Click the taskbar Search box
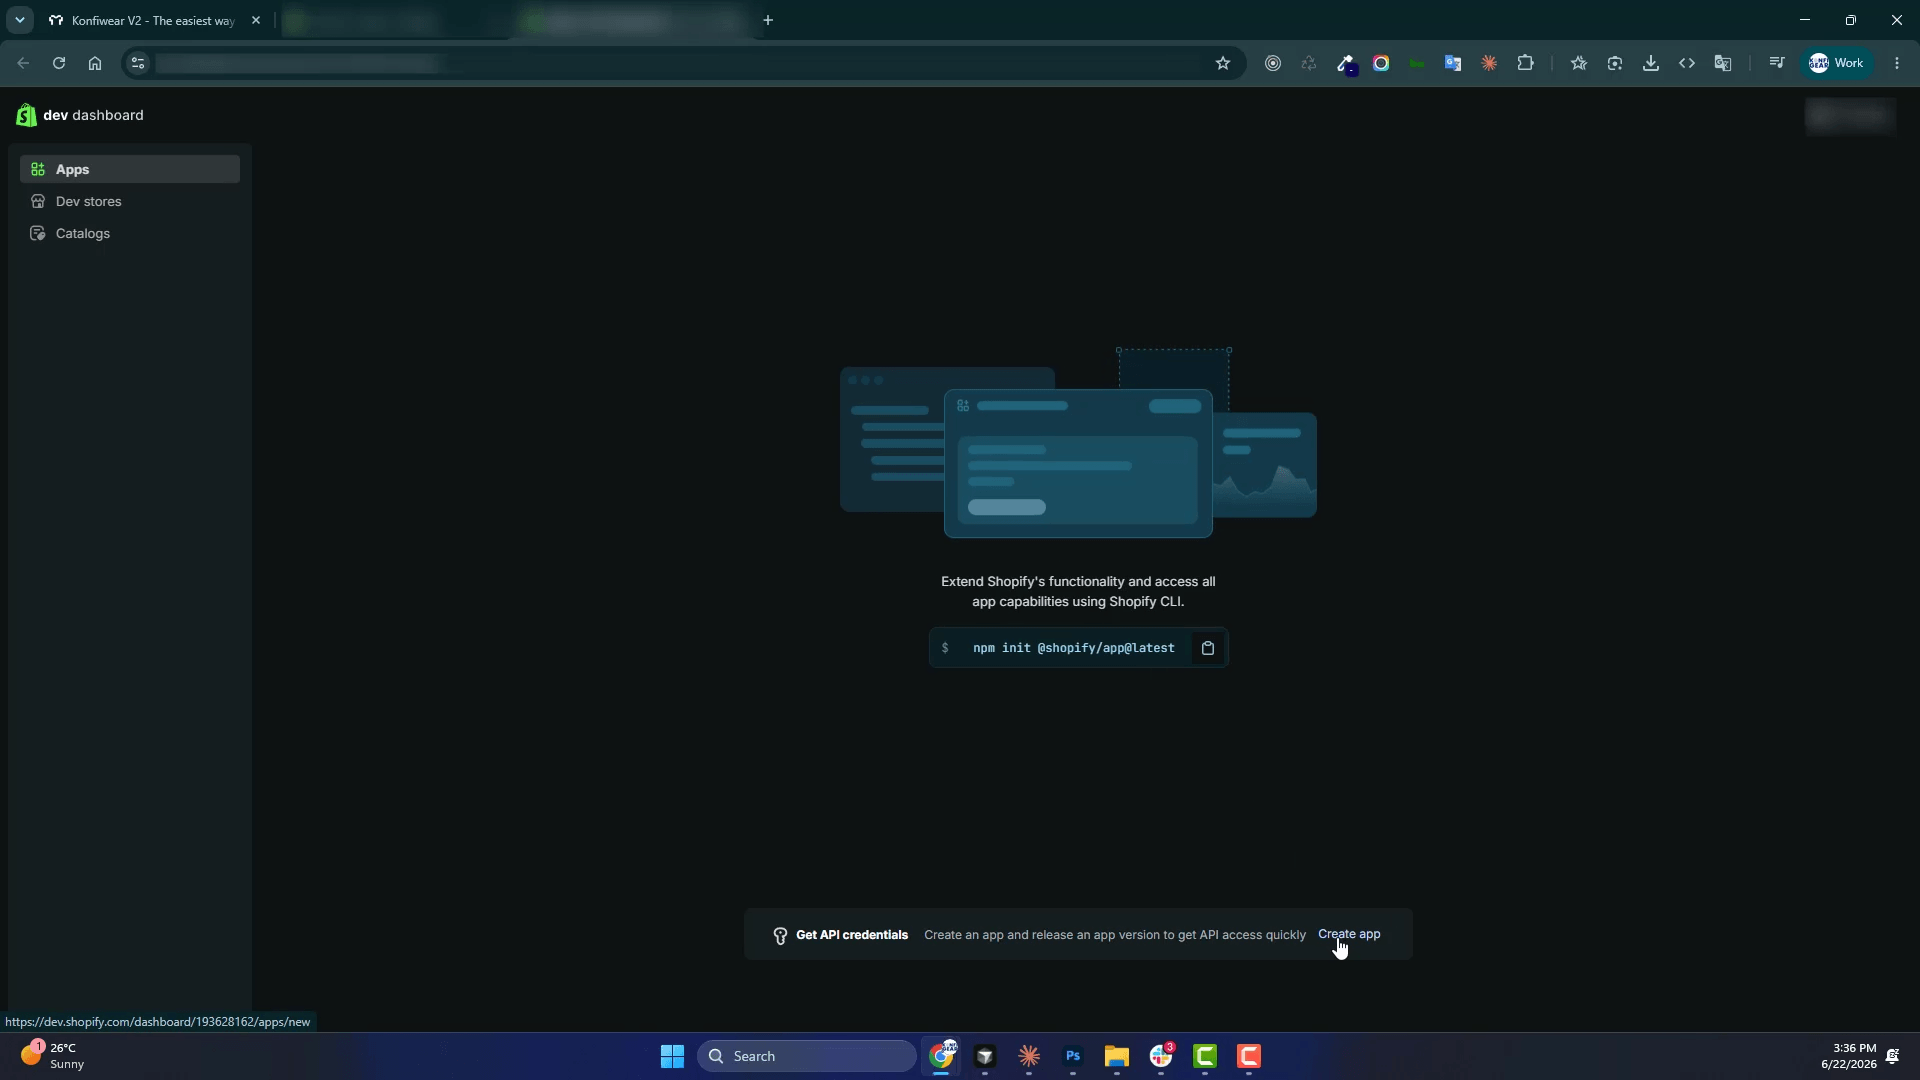The width and height of the screenshot is (1920, 1080). click(806, 1056)
